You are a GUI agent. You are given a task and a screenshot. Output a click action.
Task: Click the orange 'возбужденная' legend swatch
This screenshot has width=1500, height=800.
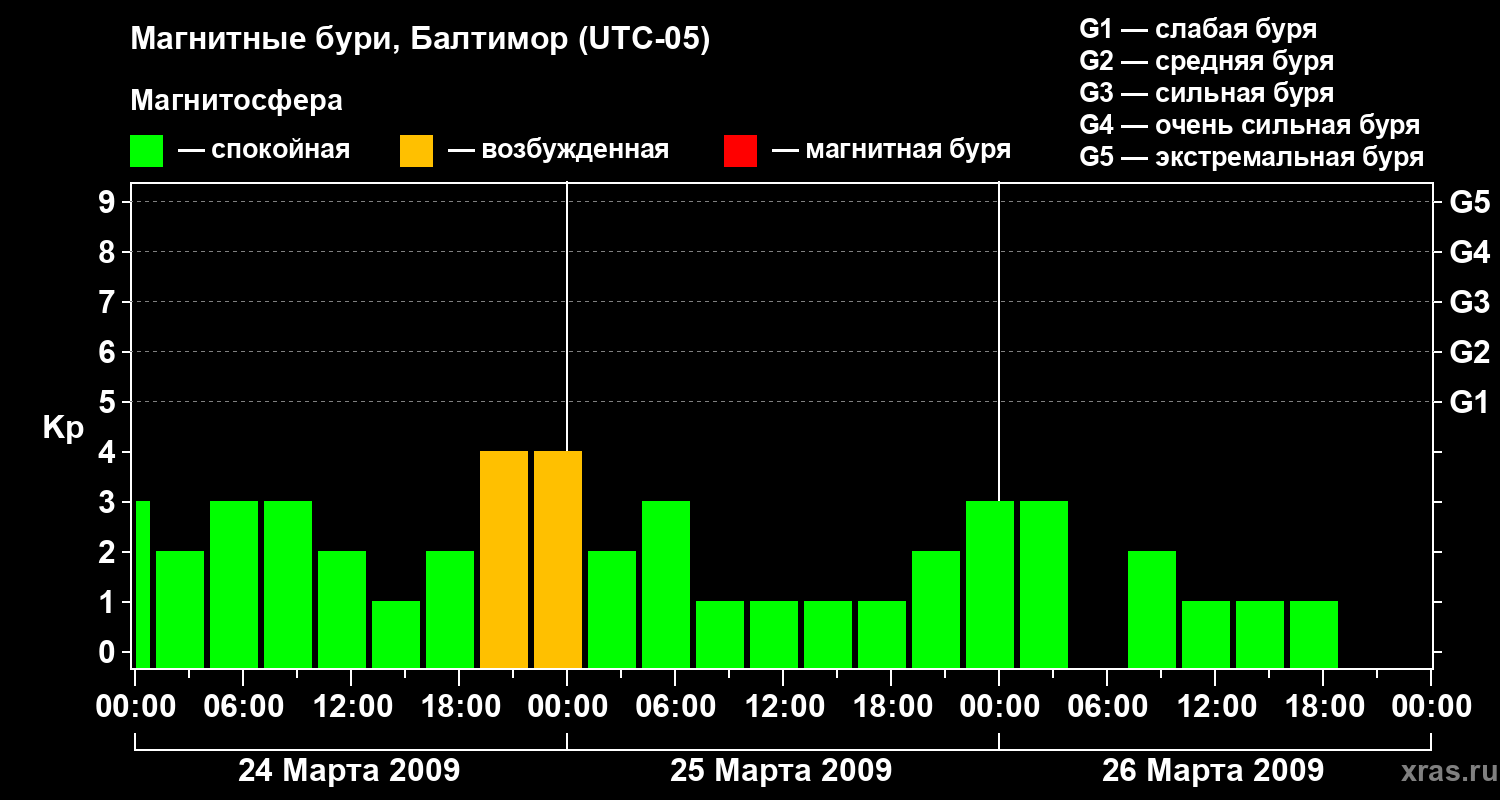[x=416, y=151]
